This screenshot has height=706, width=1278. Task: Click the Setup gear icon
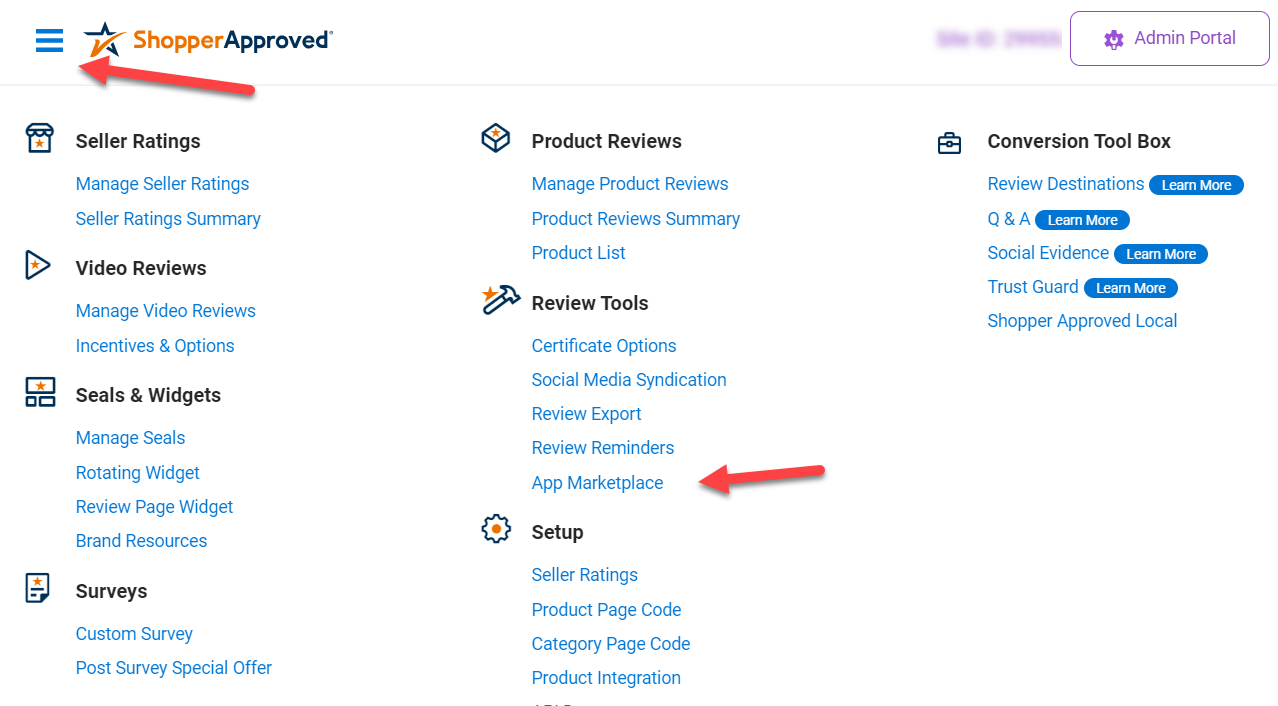[x=496, y=529]
